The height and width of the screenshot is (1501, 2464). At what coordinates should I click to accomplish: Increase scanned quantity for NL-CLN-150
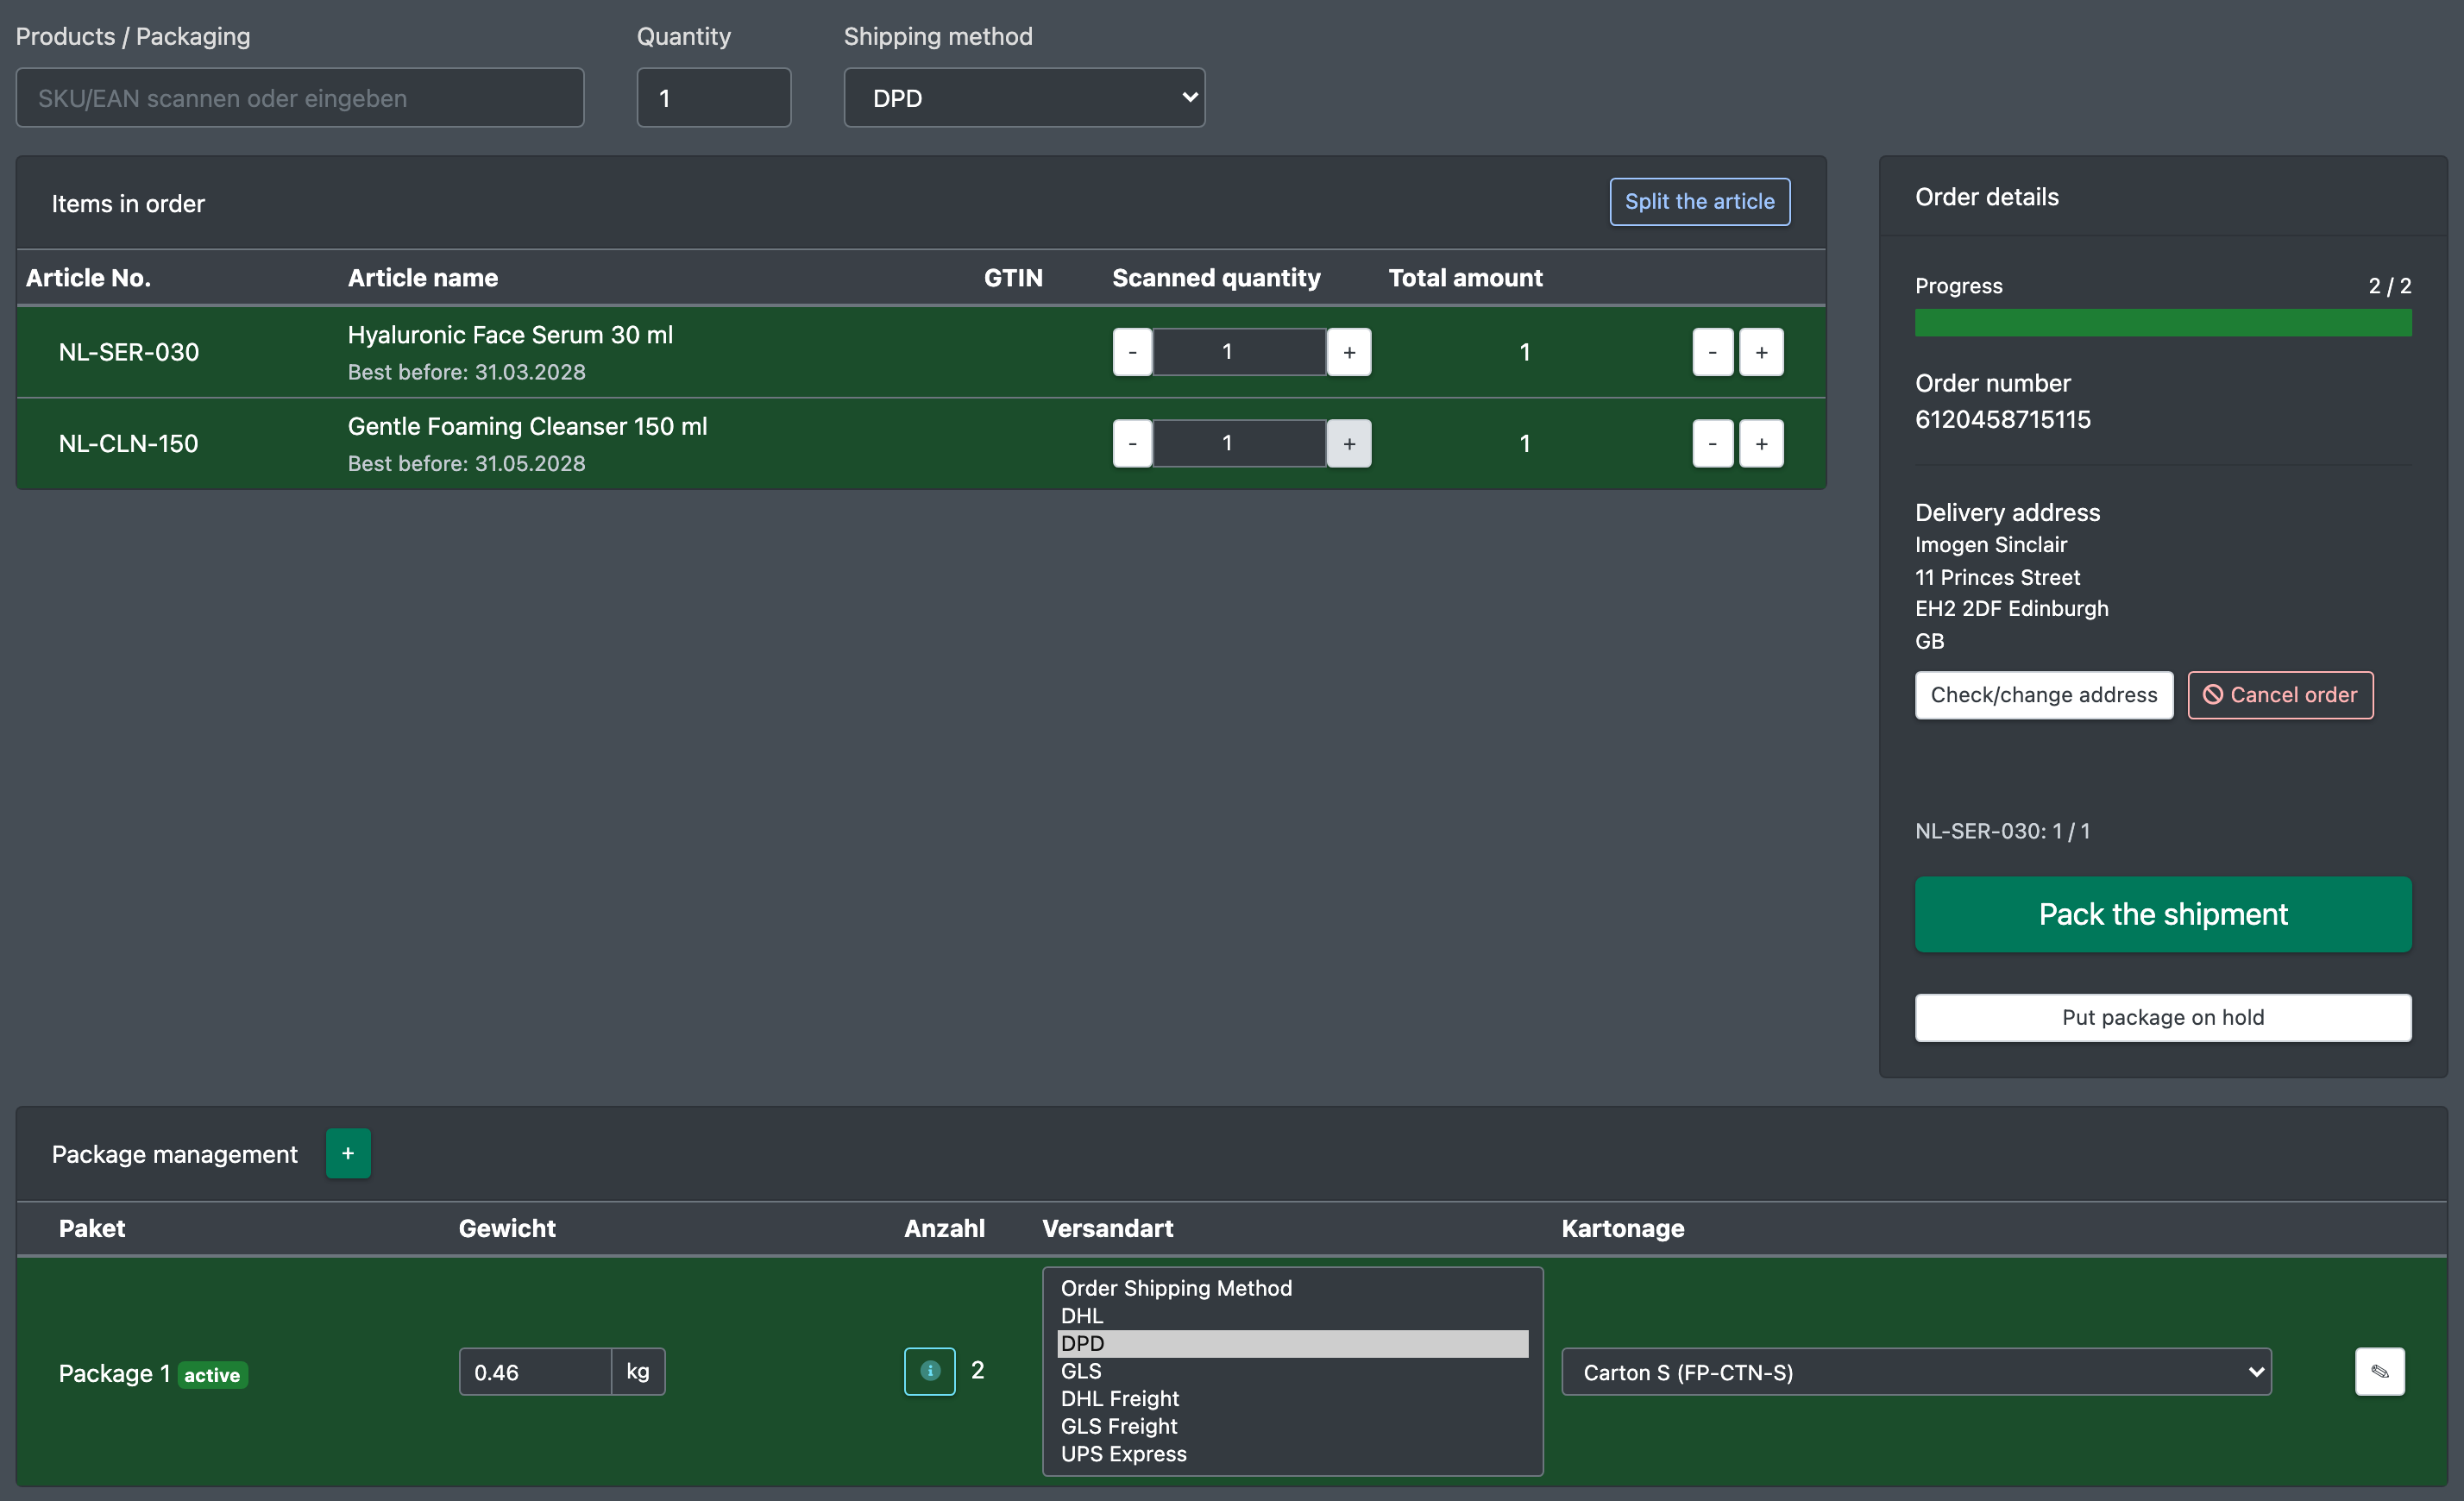pos(1349,443)
